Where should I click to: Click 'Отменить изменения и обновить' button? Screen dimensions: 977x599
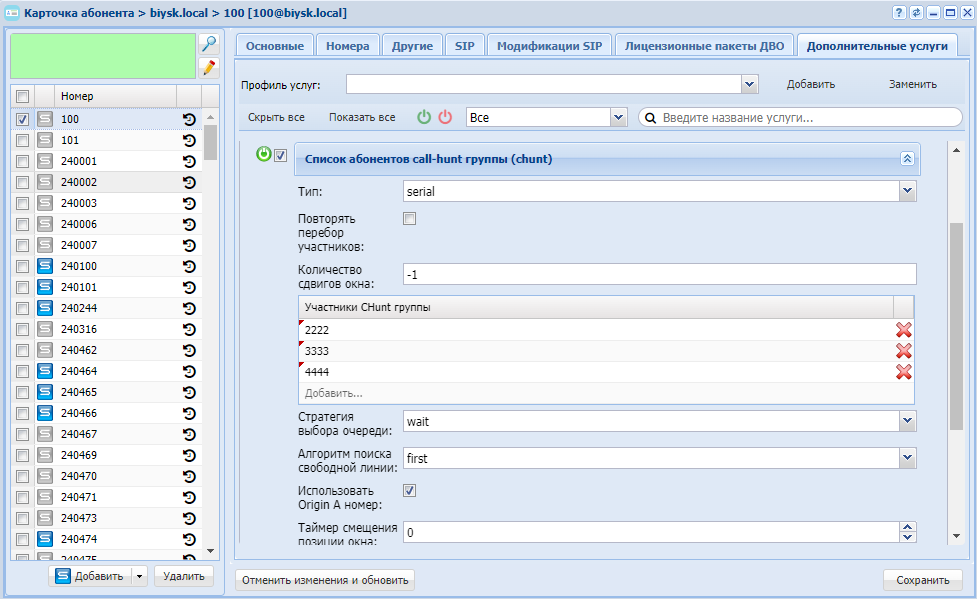click(325, 580)
